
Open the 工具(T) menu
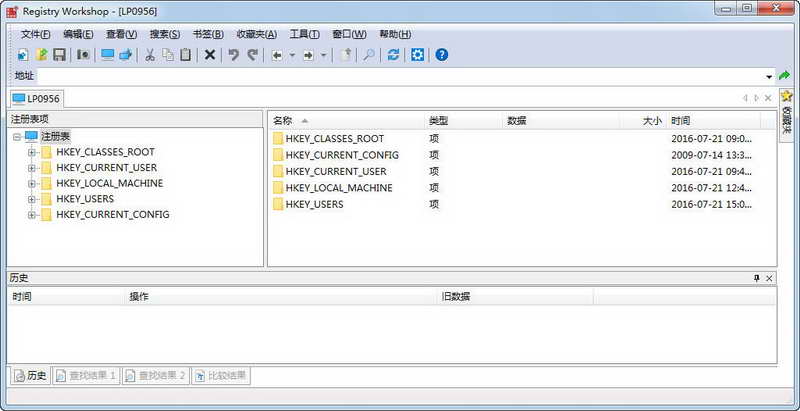(x=305, y=34)
